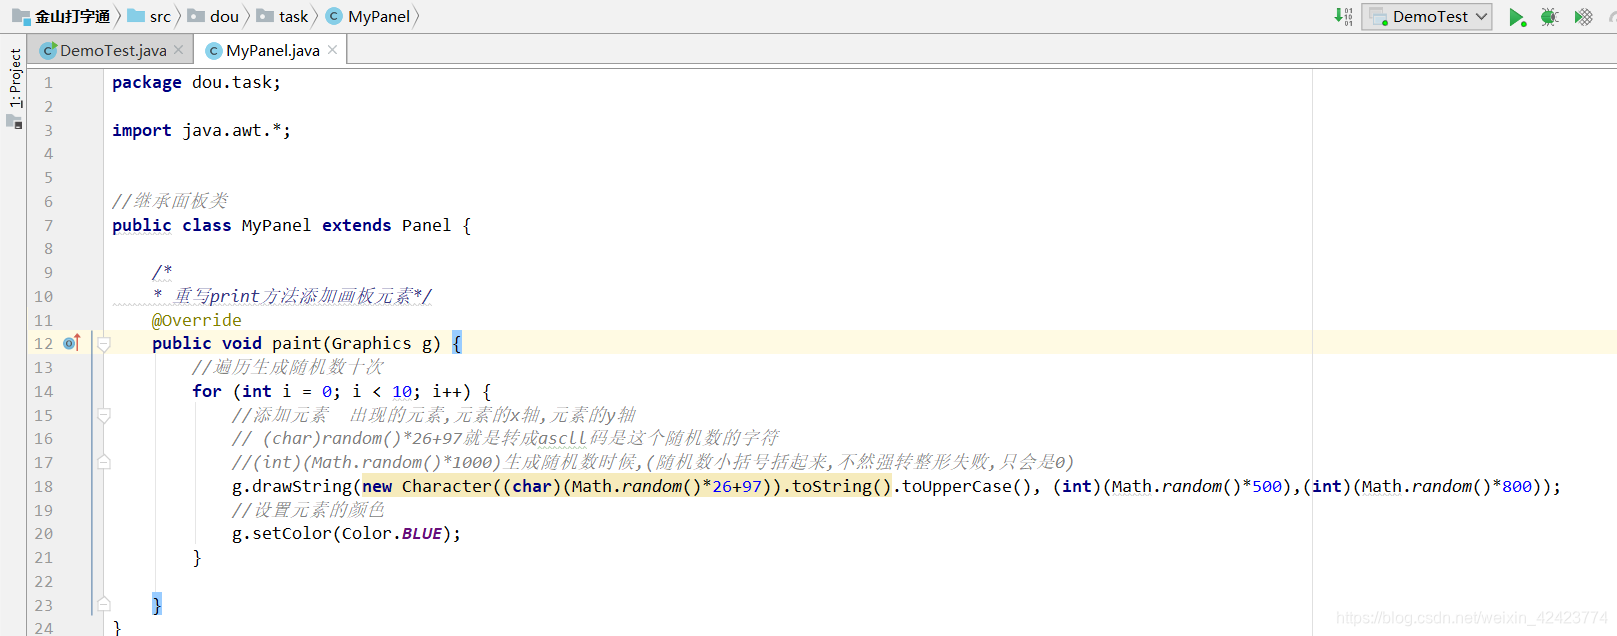Click on 'import java.awt.*;' statement
The height and width of the screenshot is (636, 1617).
(201, 130)
